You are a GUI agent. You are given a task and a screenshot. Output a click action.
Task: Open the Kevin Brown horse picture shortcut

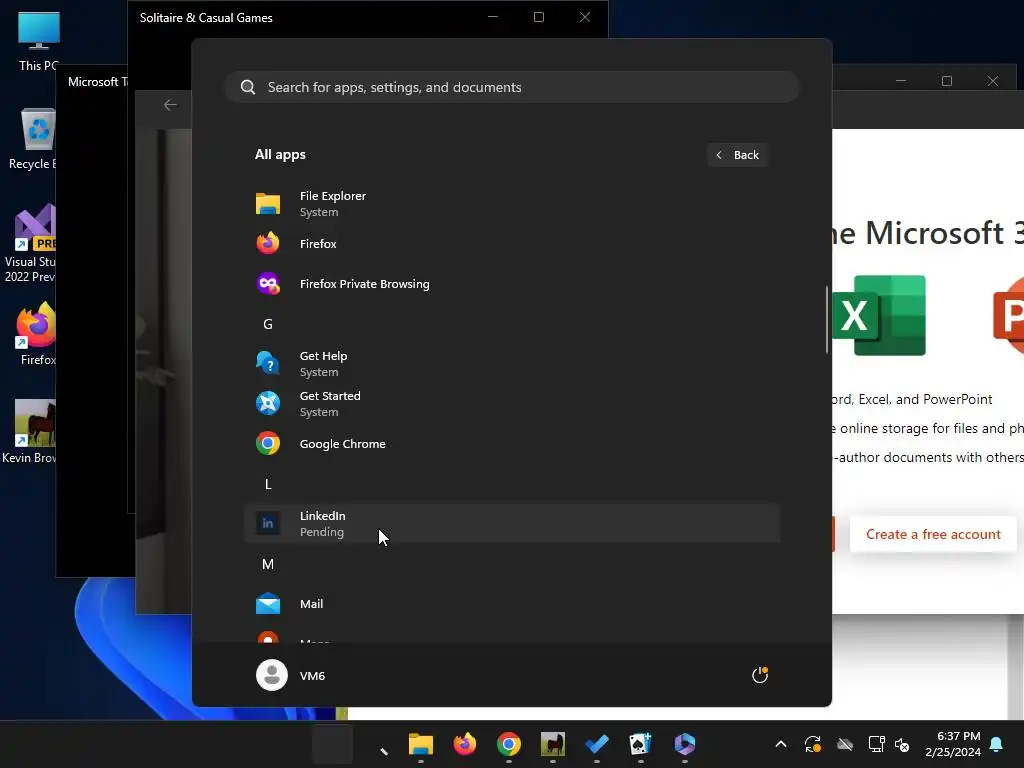(x=30, y=432)
